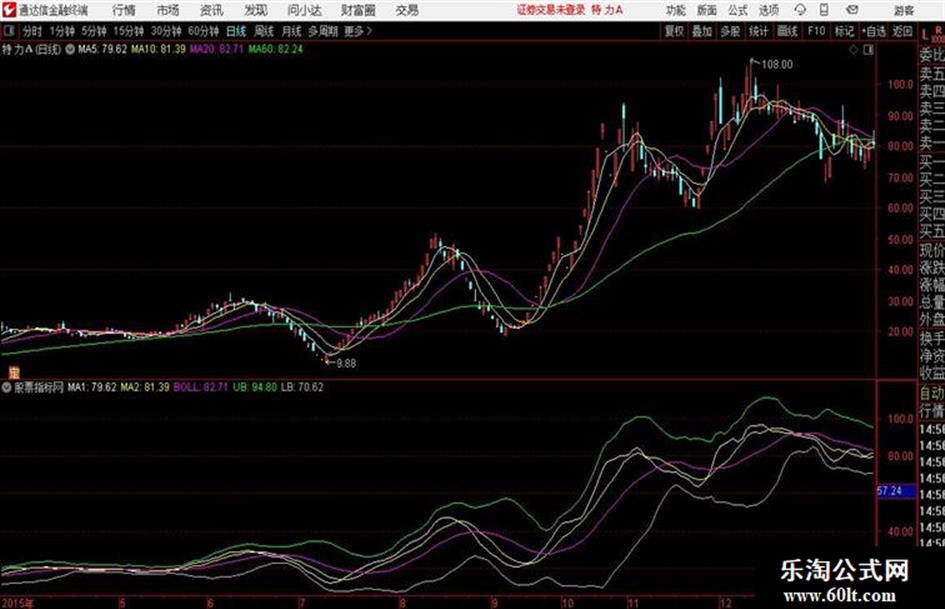Click the 特力A(日线) chart title
Image resolution: width=945 pixels, height=609 pixels.
pyautogui.click(x=31, y=49)
